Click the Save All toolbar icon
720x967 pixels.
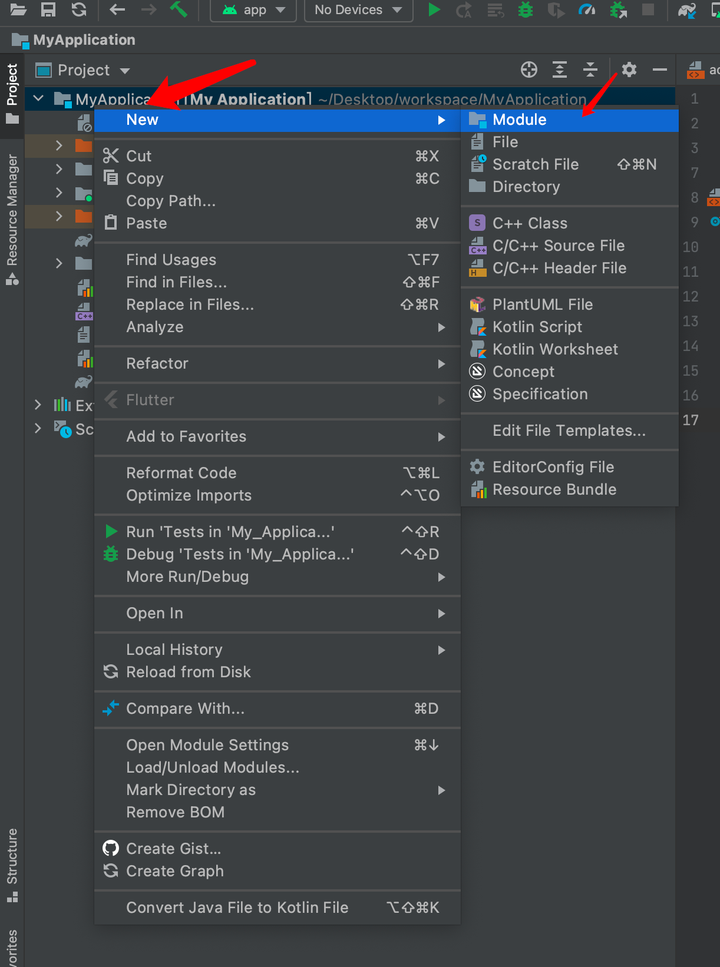coord(48,10)
